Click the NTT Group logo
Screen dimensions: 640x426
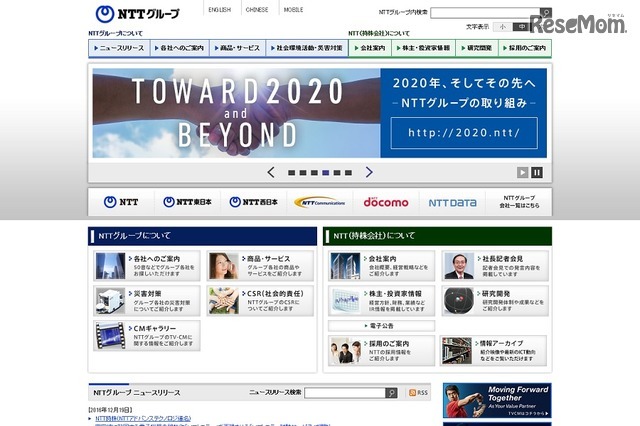[x=138, y=14]
